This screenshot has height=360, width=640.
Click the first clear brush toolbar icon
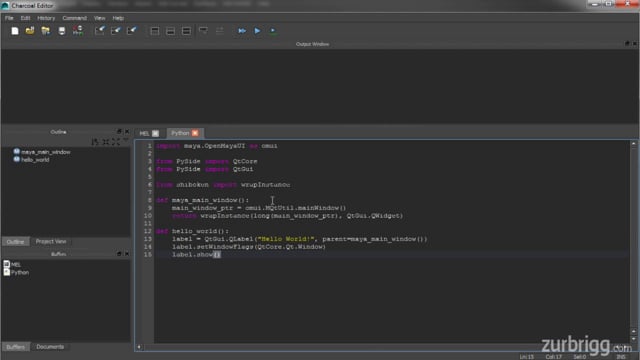100,31
